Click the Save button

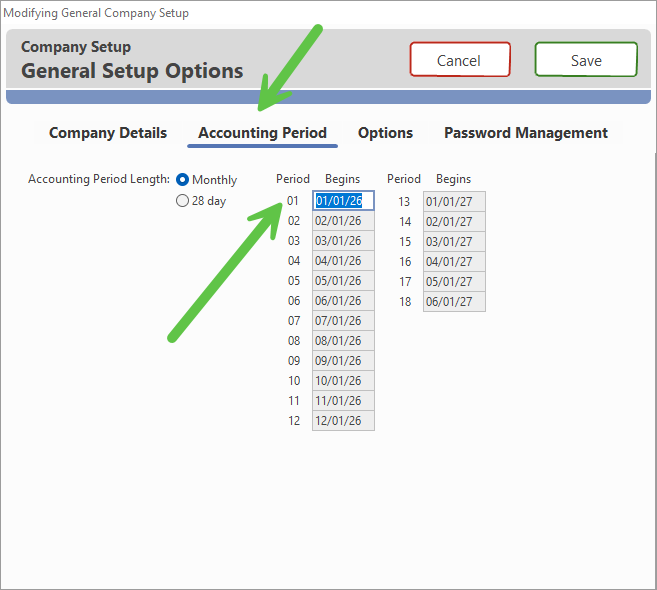click(586, 60)
